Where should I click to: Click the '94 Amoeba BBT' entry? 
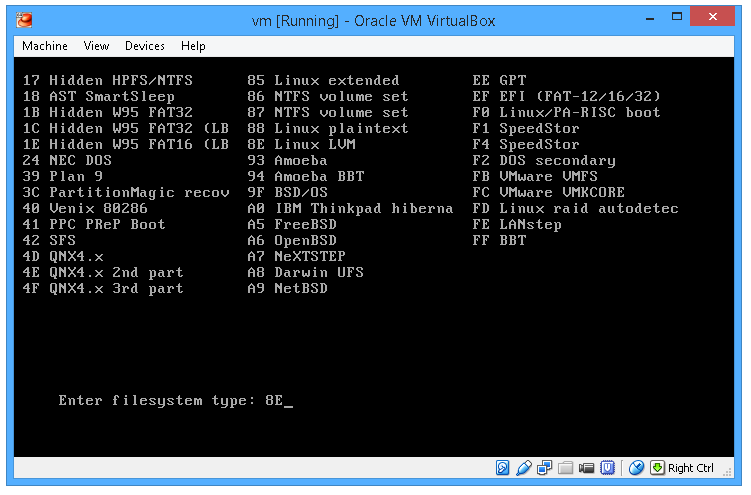306,176
